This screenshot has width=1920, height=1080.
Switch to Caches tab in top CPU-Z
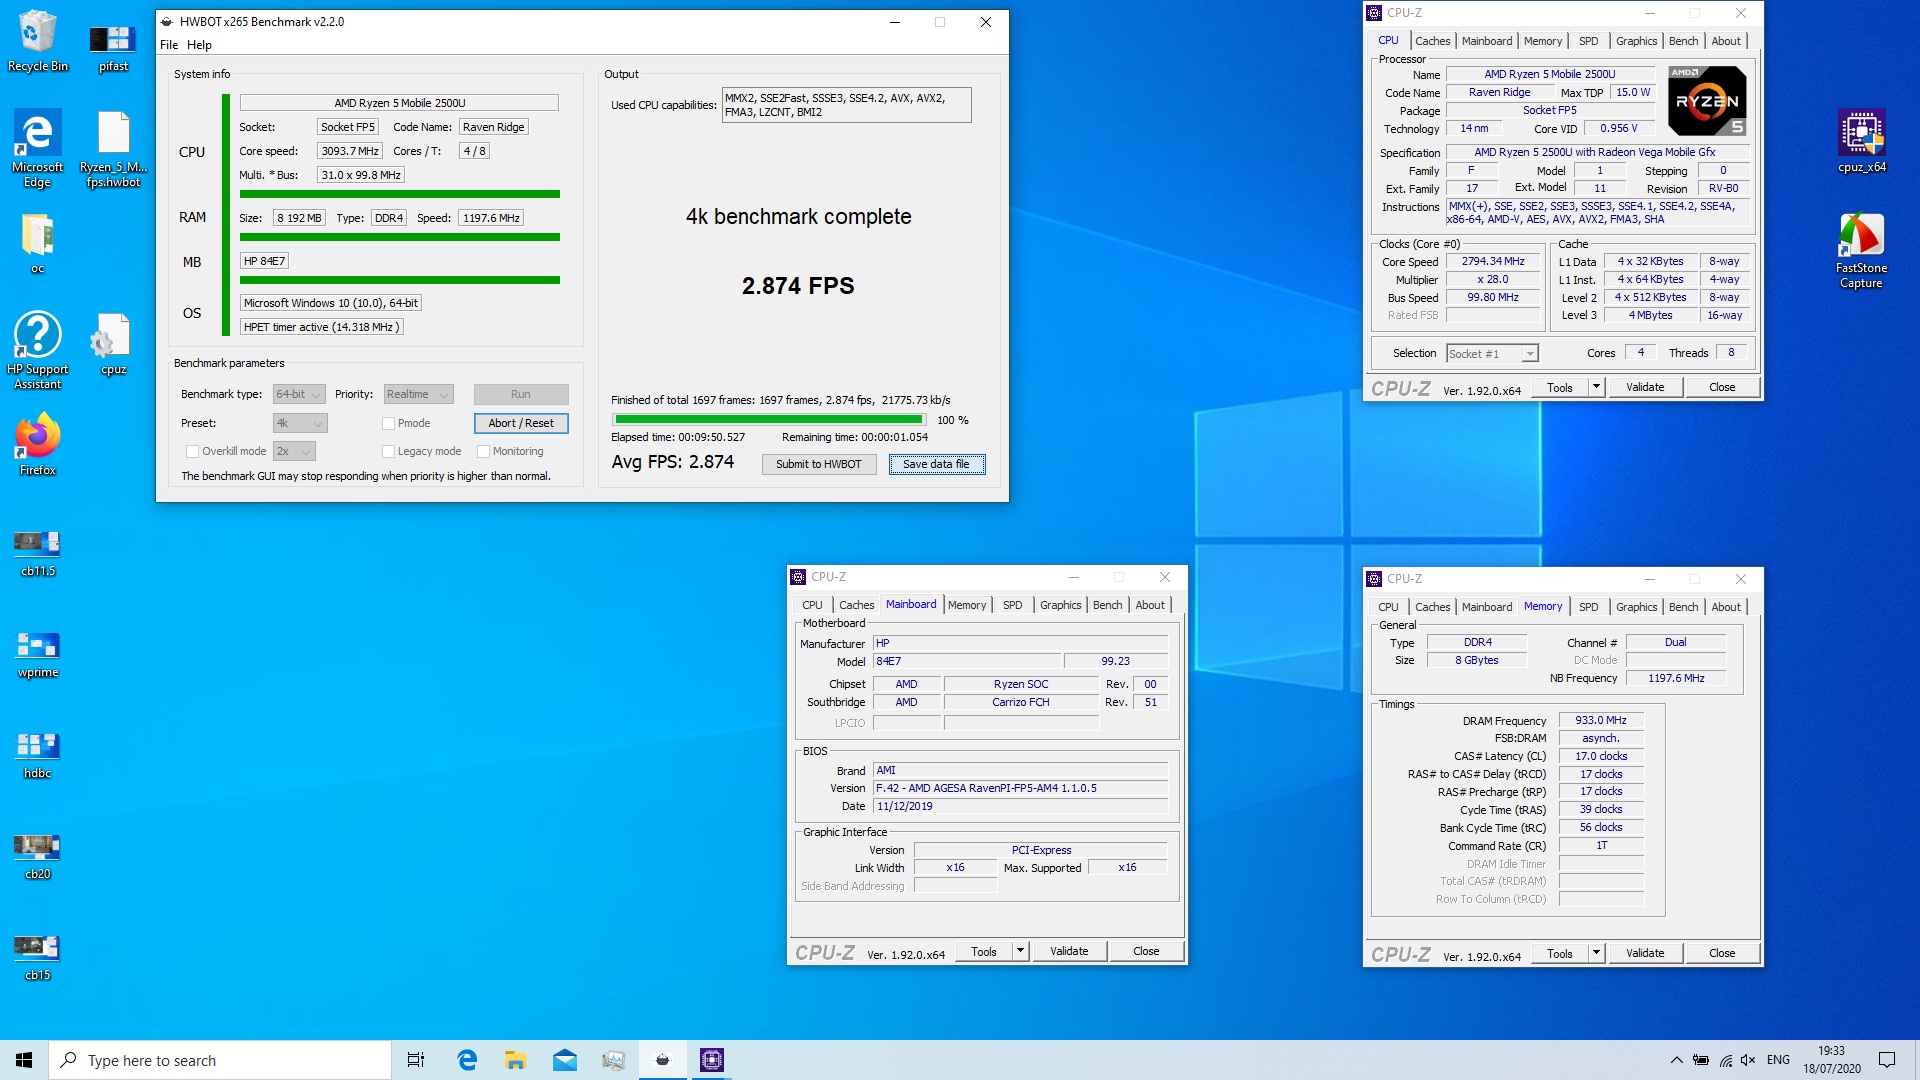pyautogui.click(x=1432, y=41)
